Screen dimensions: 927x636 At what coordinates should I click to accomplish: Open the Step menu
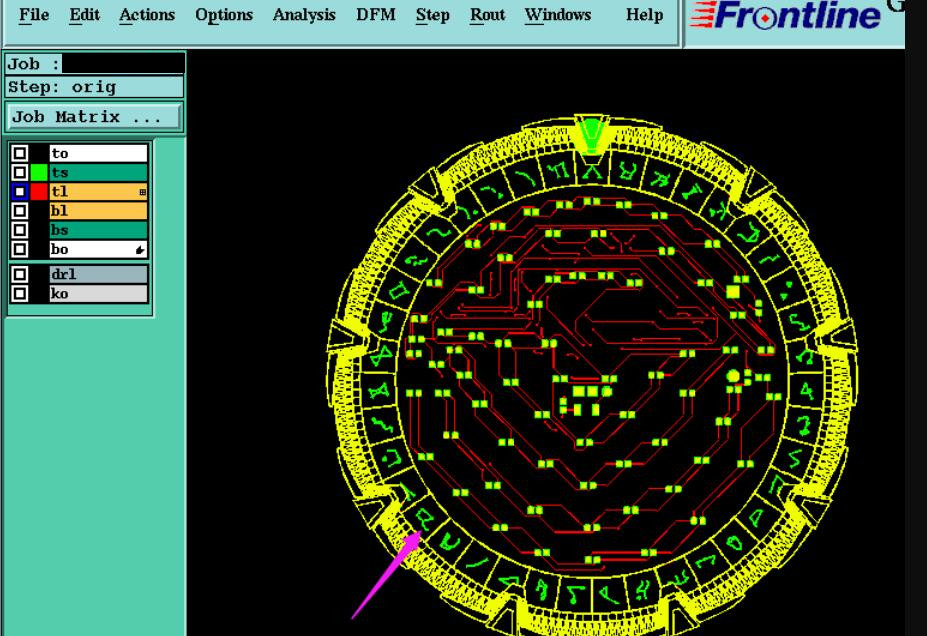point(432,15)
